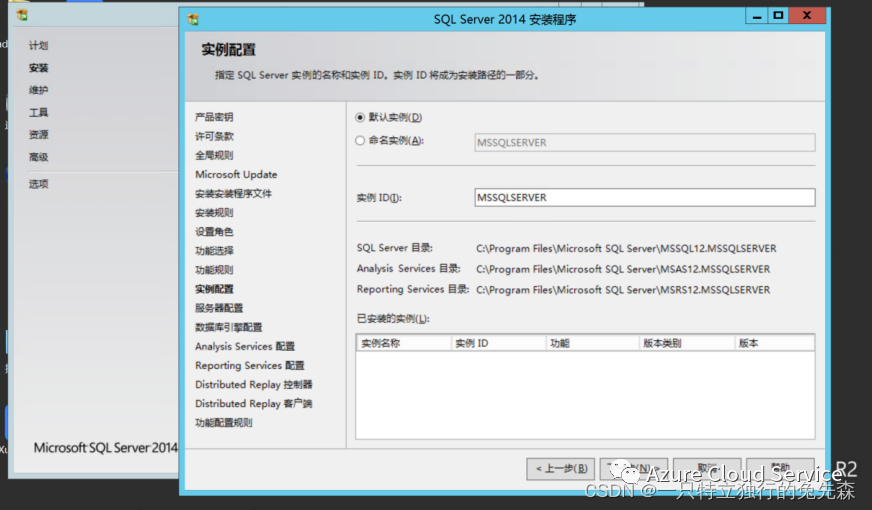Image resolution: width=872 pixels, height=510 pixels.
Task: Select the 服务器配置 step
Action: coord(219,308)
